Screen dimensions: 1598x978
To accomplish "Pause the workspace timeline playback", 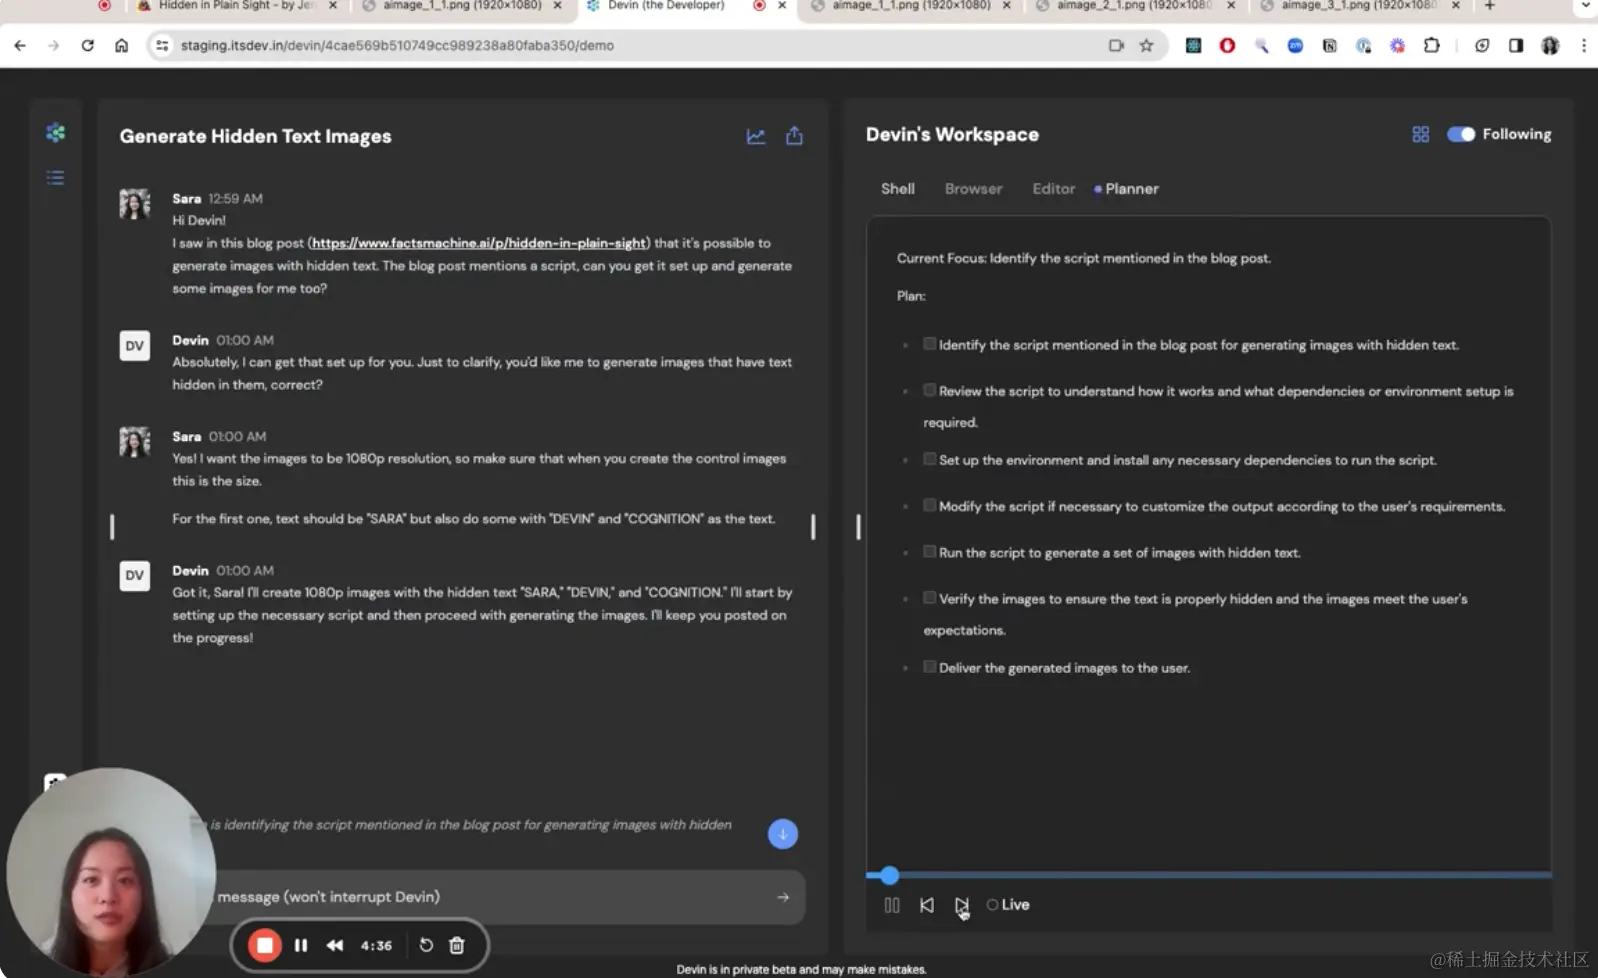I will [x=892, y=905].
